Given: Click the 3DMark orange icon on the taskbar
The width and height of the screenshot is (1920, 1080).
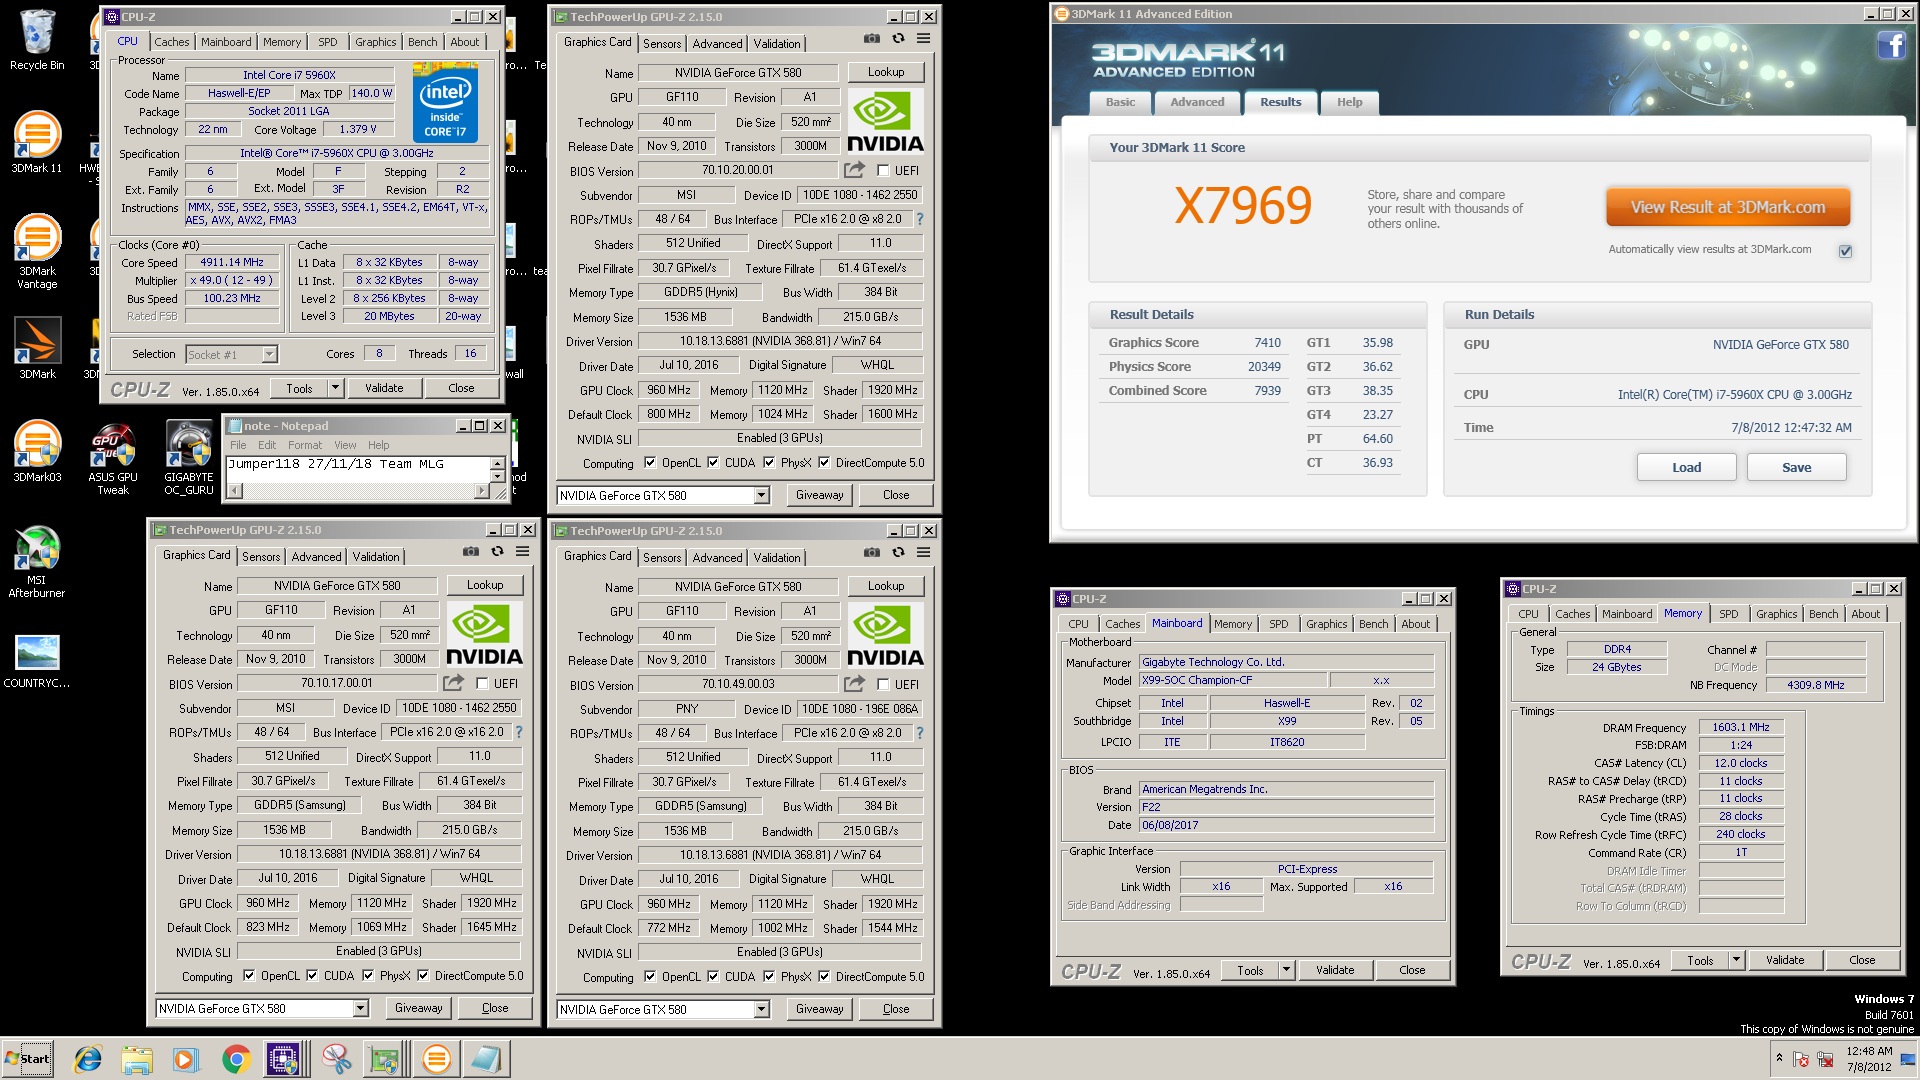Looking at the screenshot, I should 436,1059.
